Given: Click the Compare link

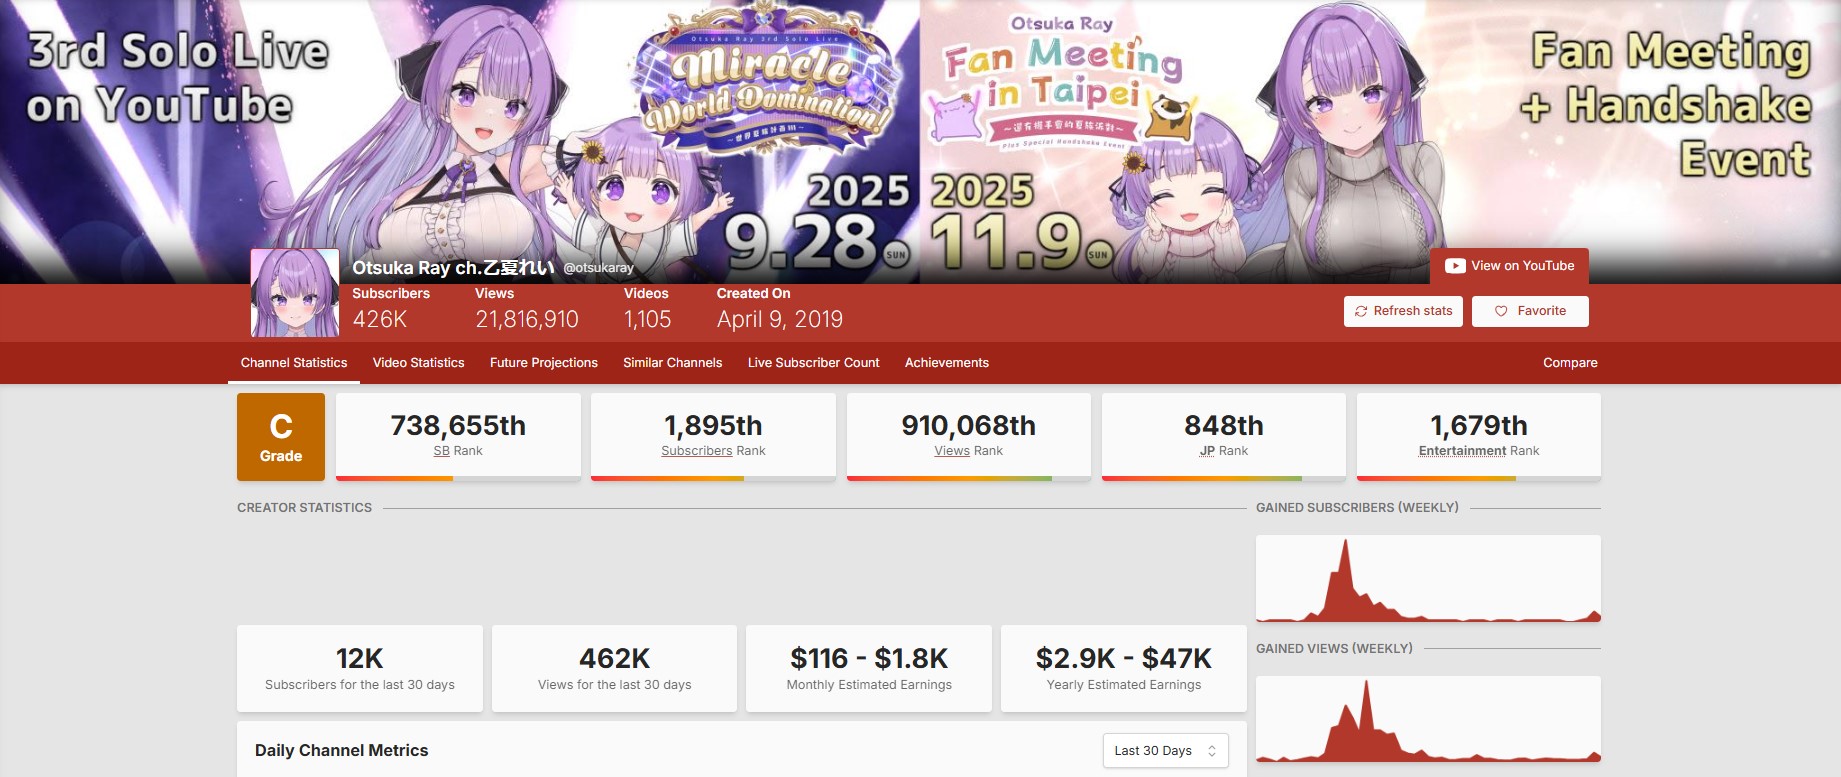Looking at the screenshot, I should [1570, 363].
